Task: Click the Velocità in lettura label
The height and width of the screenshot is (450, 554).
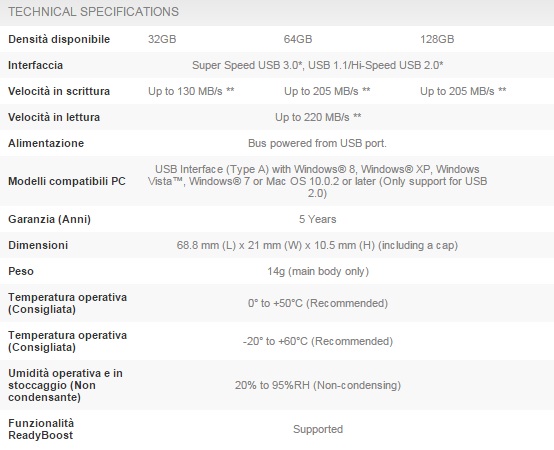Action: (x=54, y=117)
